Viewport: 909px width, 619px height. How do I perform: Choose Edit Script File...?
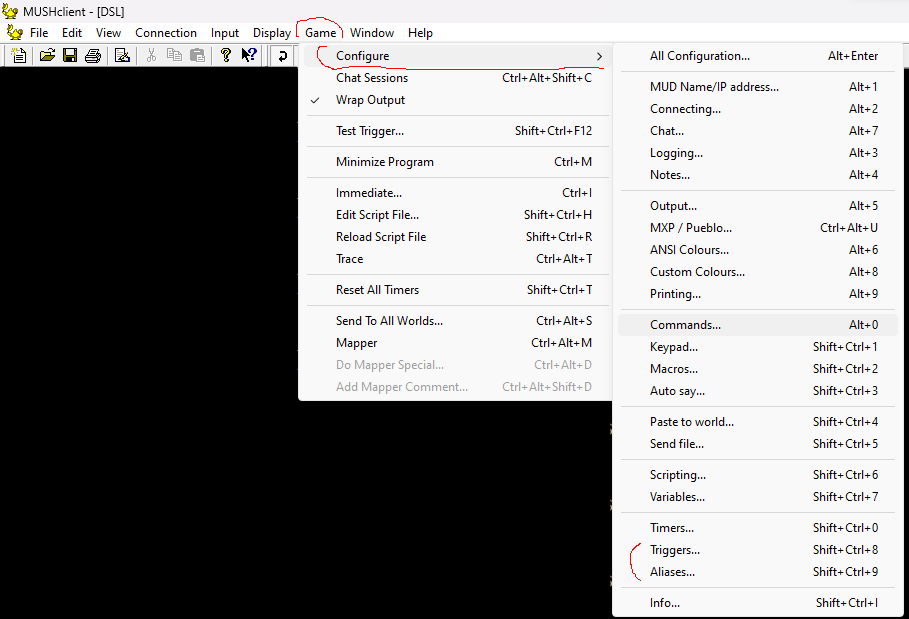coord(457,215)
